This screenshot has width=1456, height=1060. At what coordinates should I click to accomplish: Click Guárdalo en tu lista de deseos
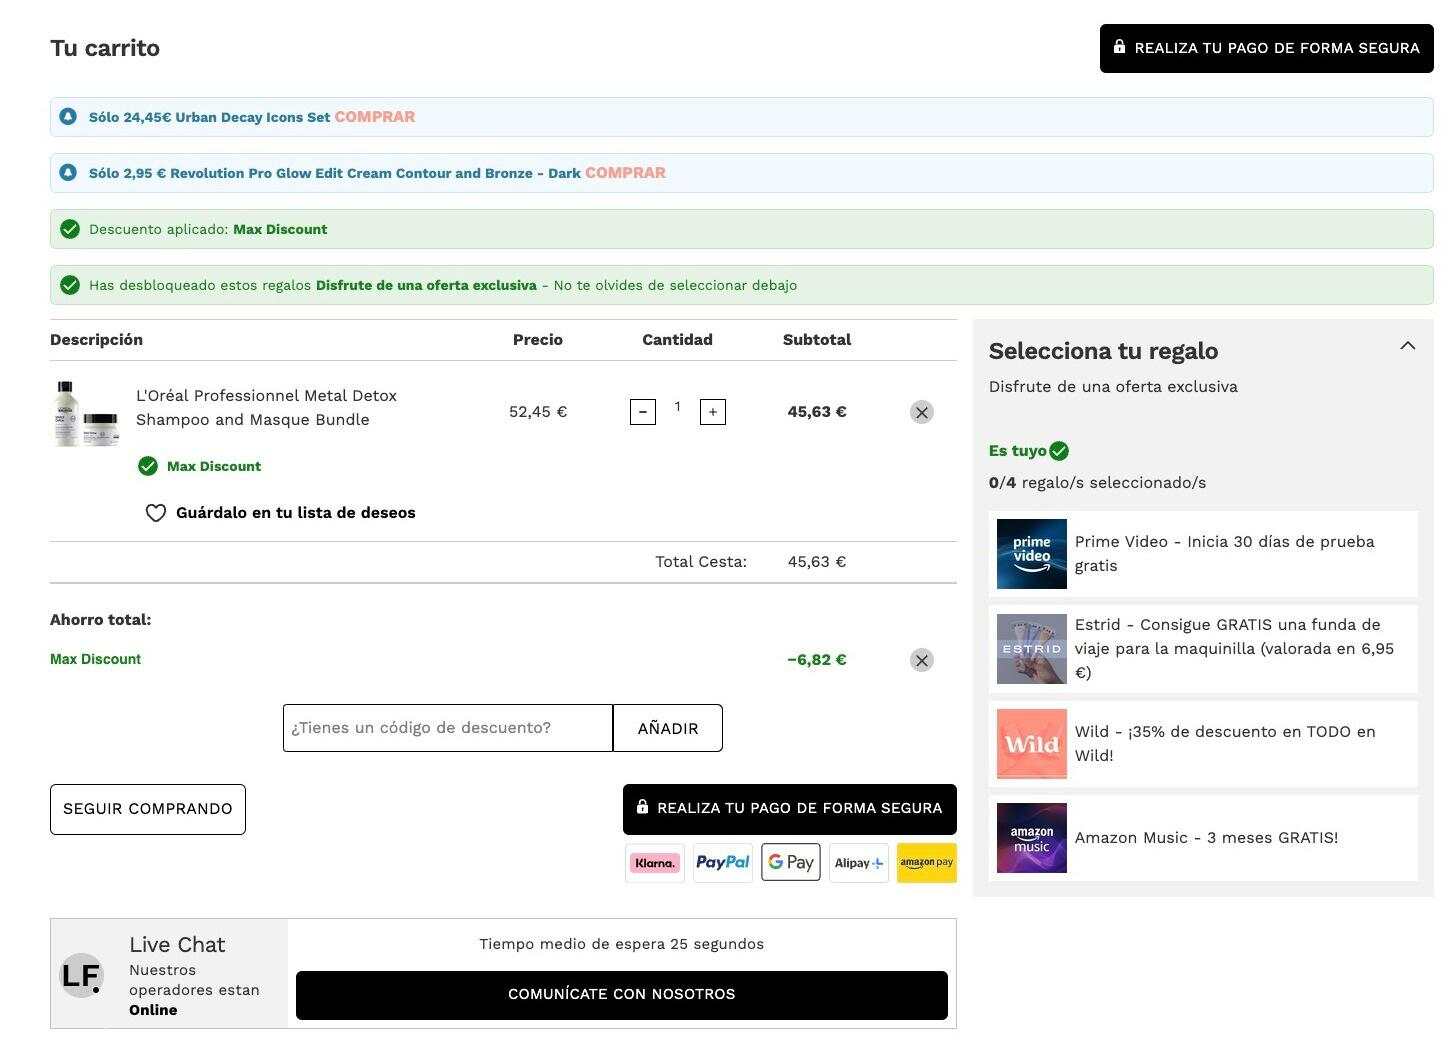click(x=296, y=513)
